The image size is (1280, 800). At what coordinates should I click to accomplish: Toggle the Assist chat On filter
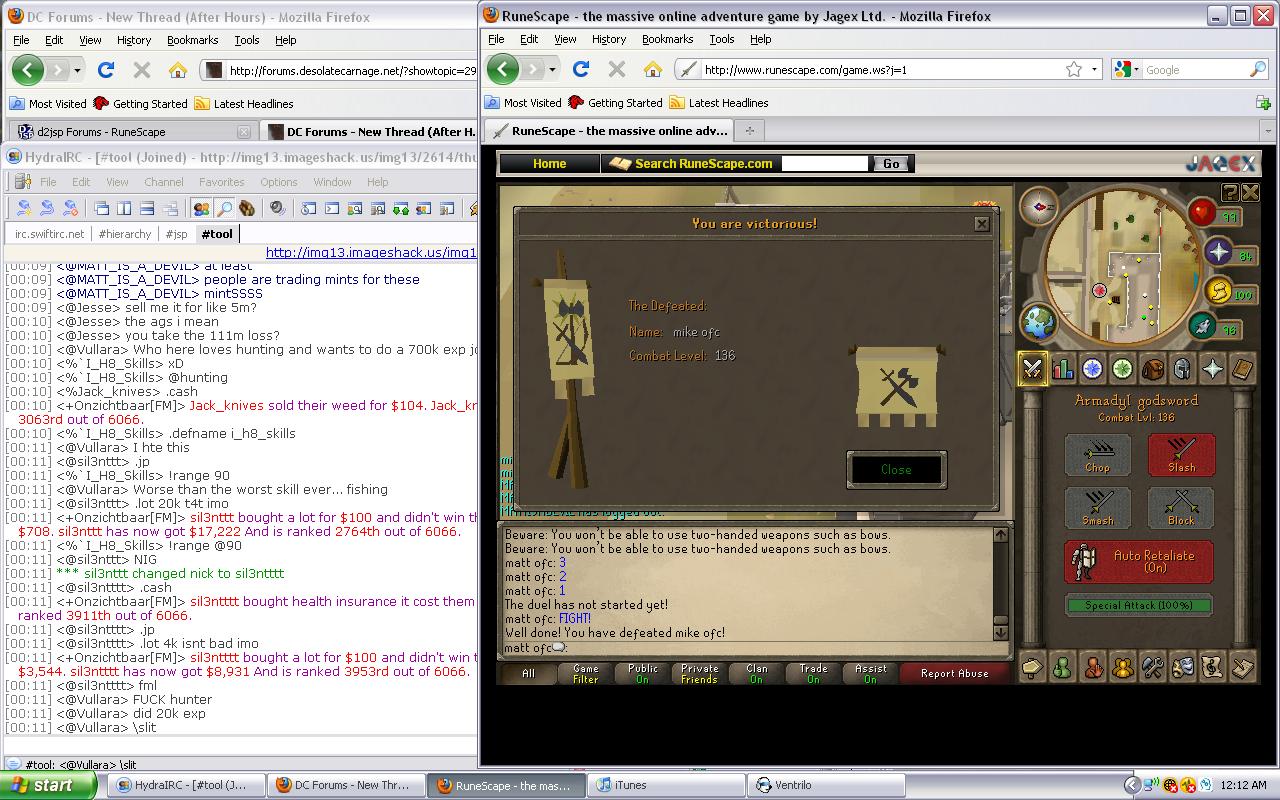(x=870, y=673)
